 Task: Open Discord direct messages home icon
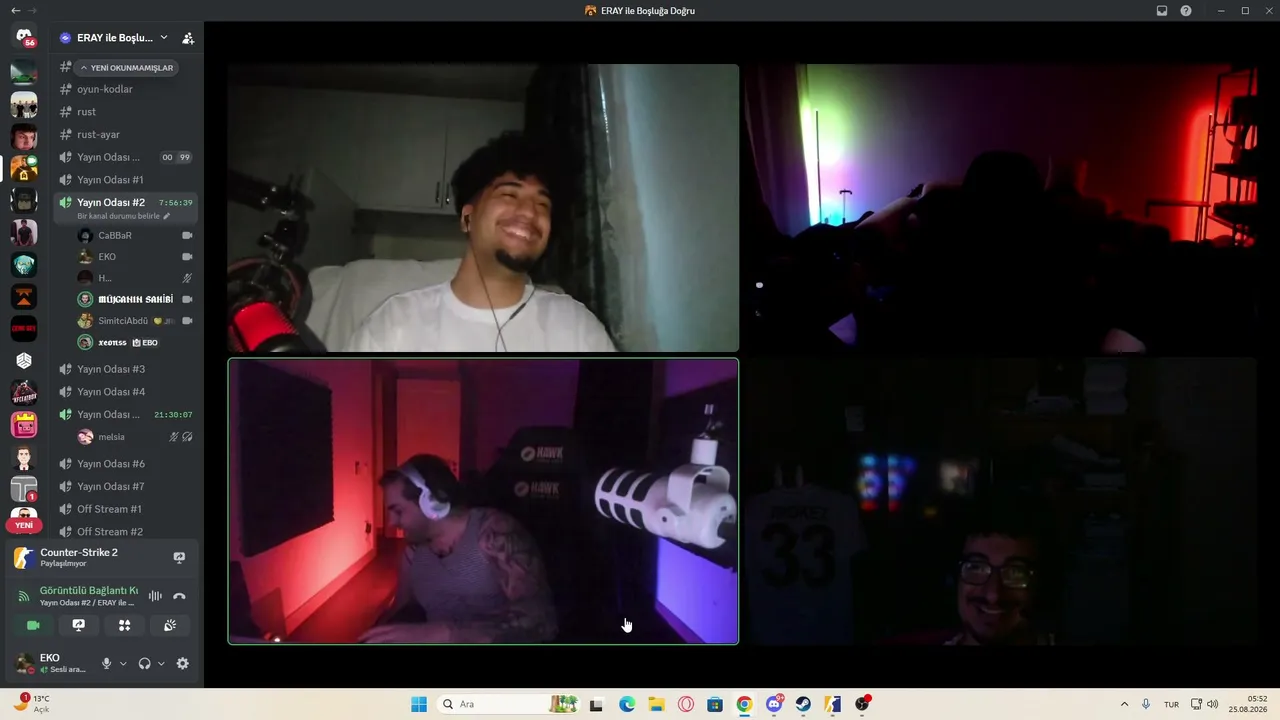click(24, 37)
